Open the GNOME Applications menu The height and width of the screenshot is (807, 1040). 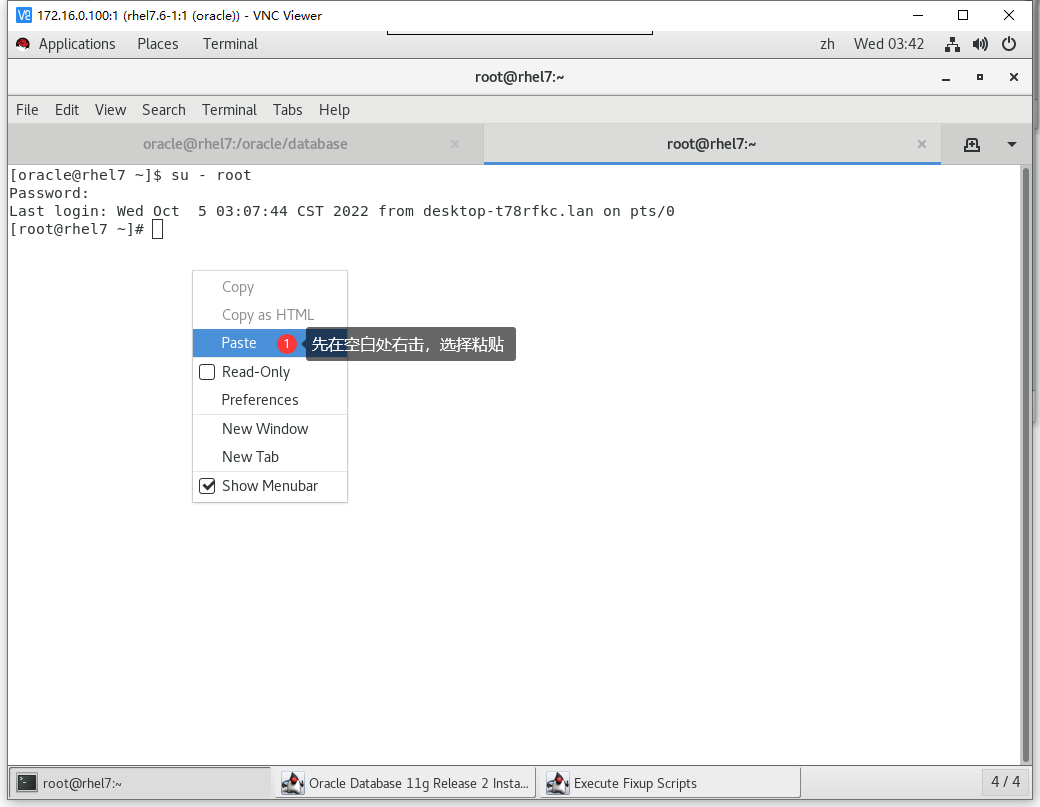pos(77,44)
